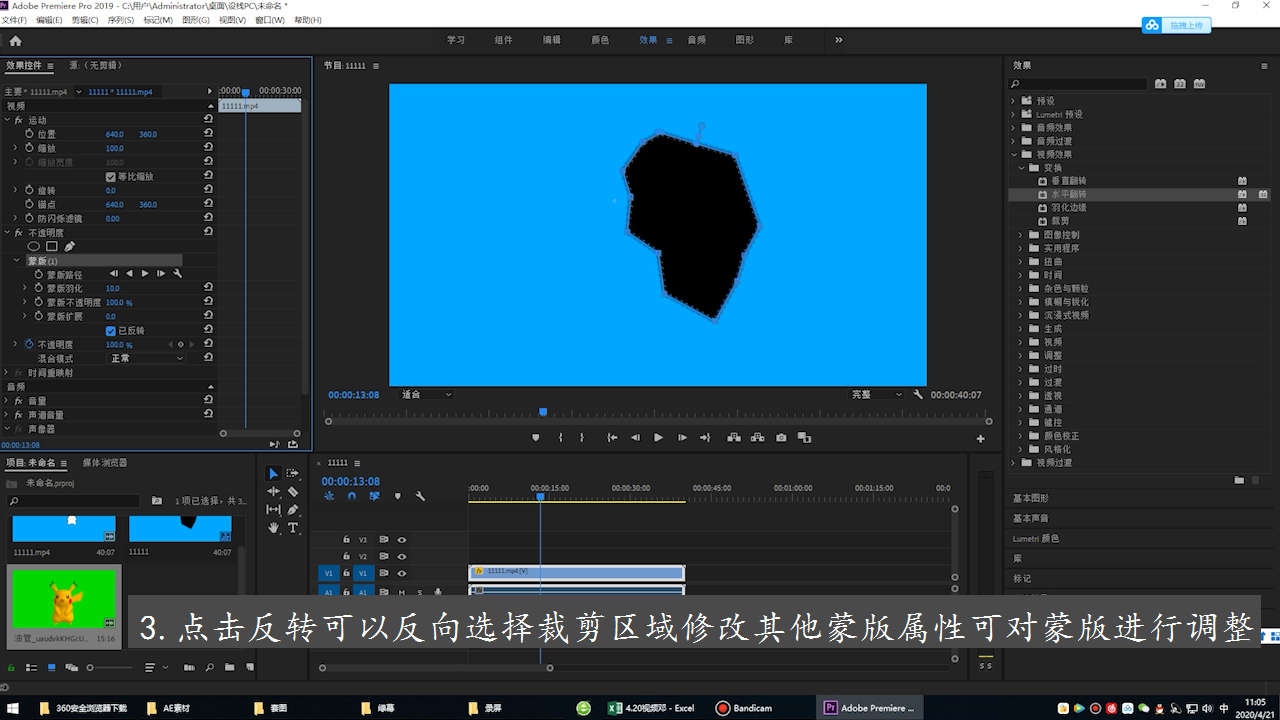Expand the Lumetri presets folder

(1013, 114)
